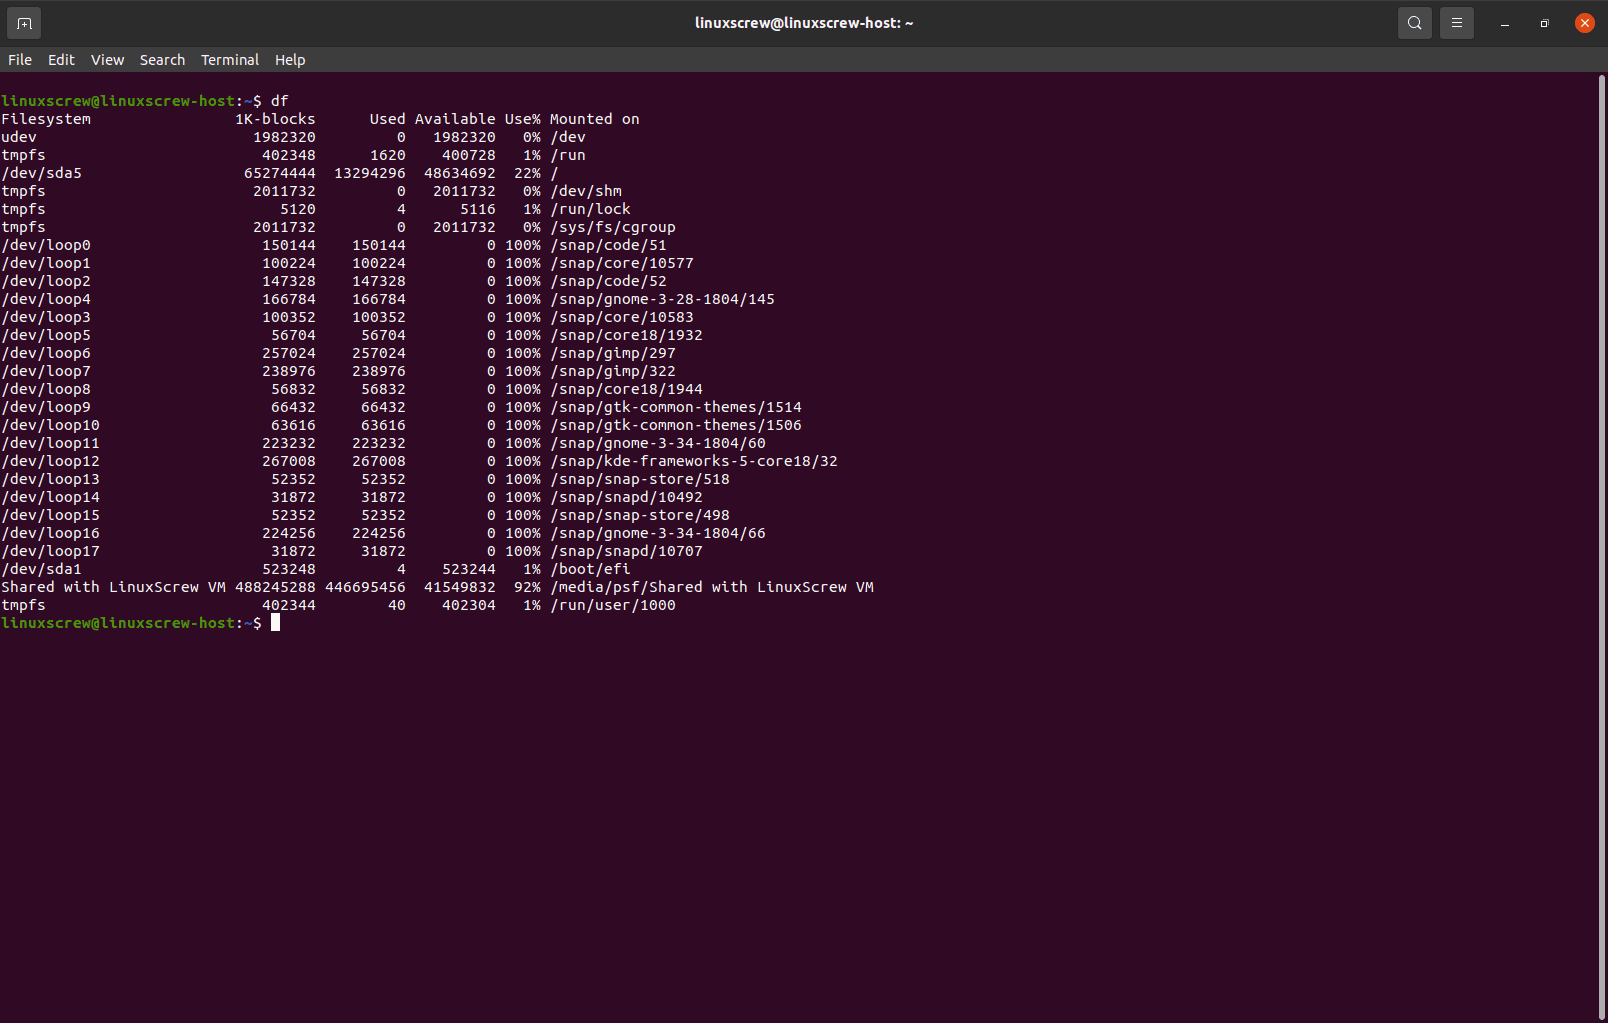Open a new terminal tab
This screenshot has width=1608, height=1023.
click(x=22, y=22)
